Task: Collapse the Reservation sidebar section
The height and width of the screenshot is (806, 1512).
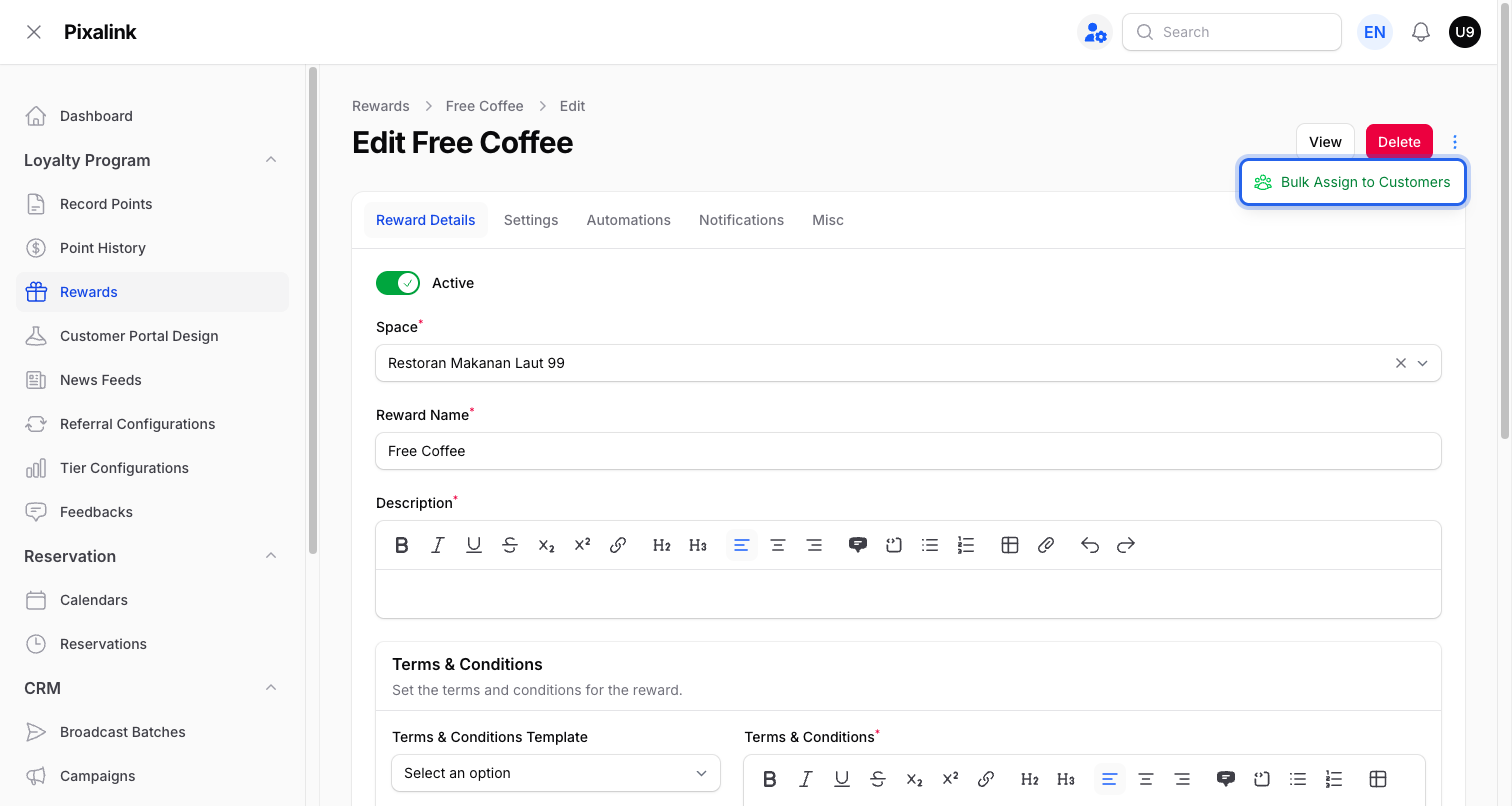Action: (x=271, y=556)
